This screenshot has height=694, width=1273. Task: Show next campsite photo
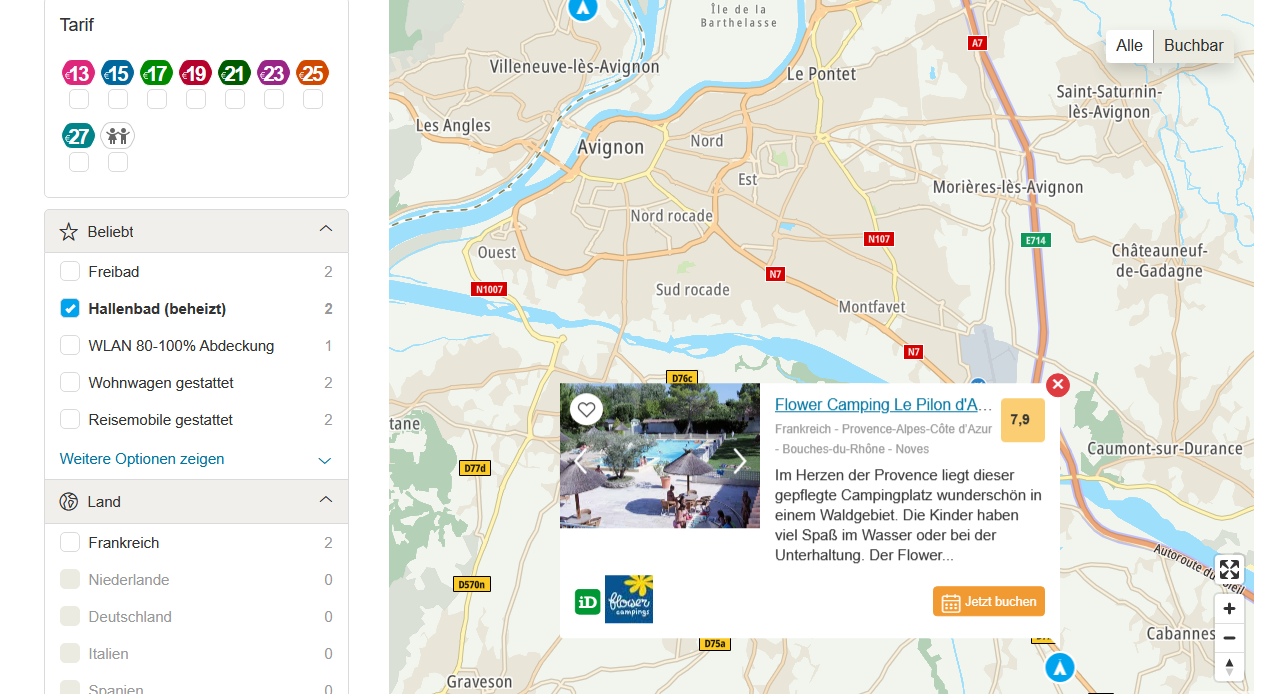pyautogui.click(x=740, y=460)
